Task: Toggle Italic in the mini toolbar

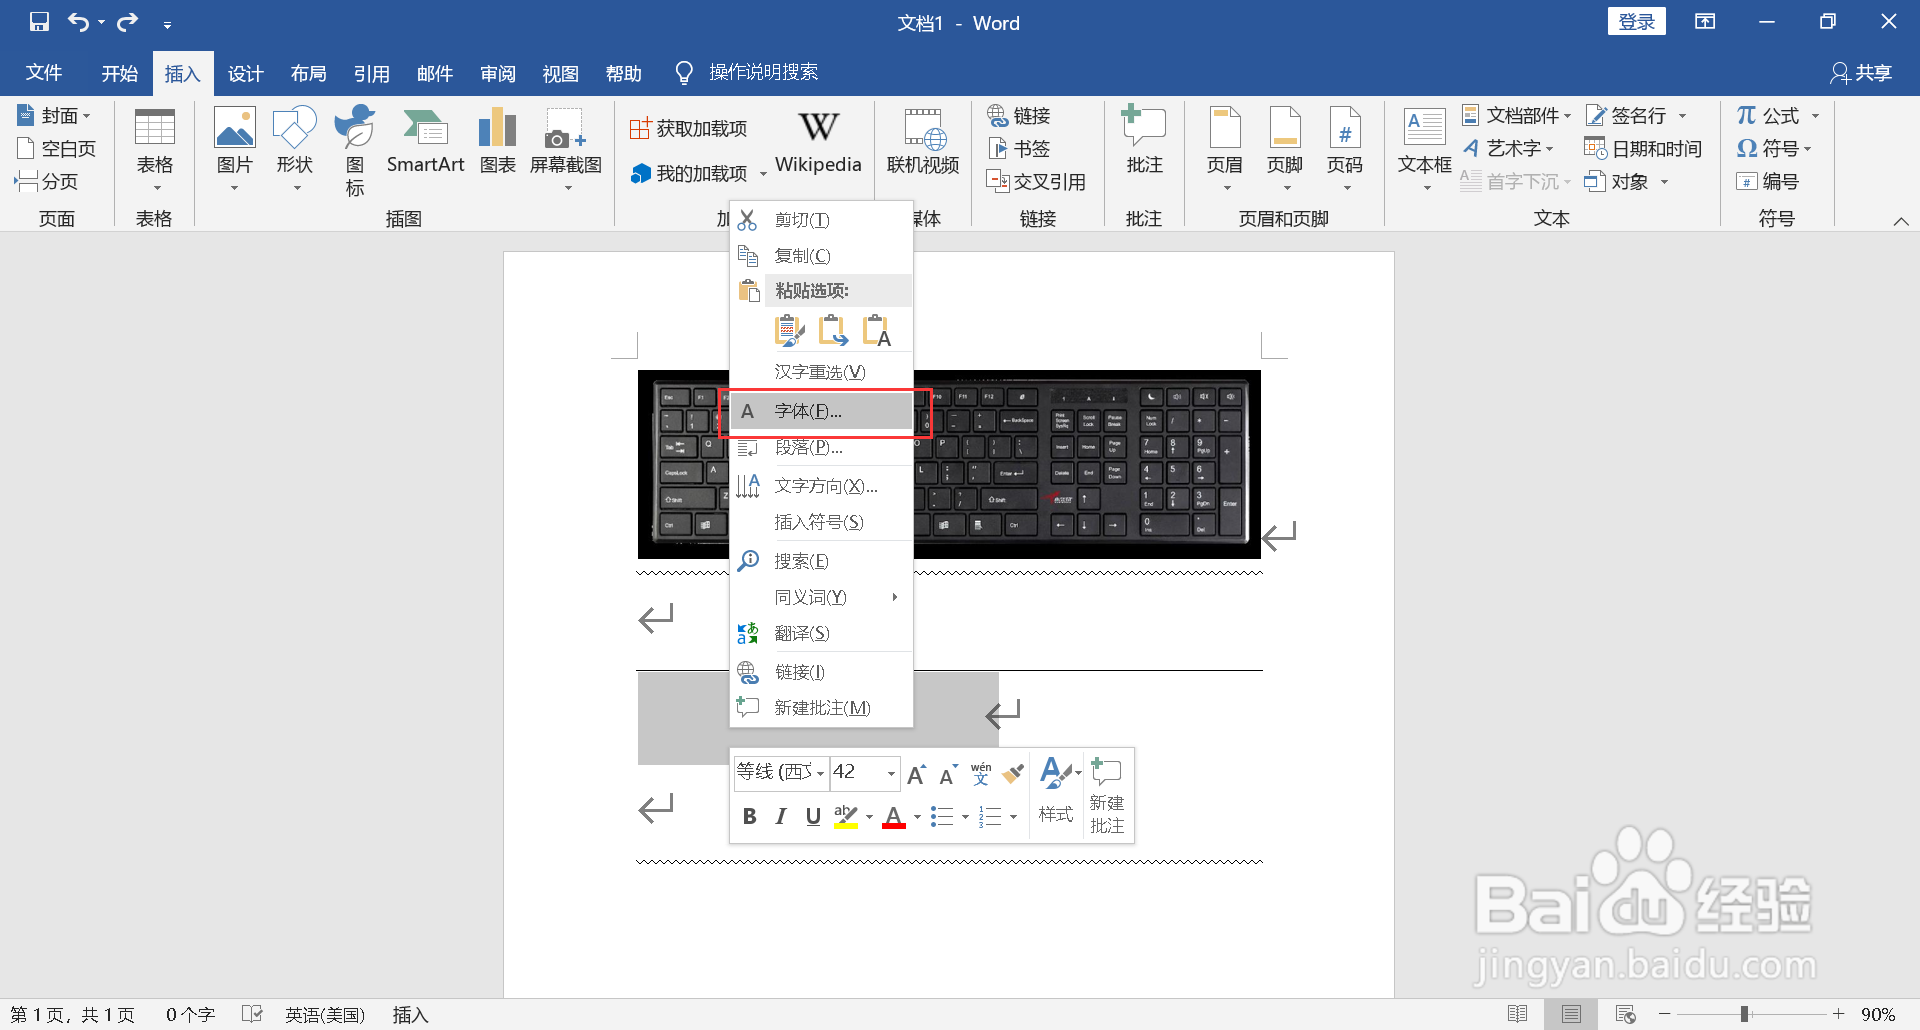Action: click(x=781, y=817)
